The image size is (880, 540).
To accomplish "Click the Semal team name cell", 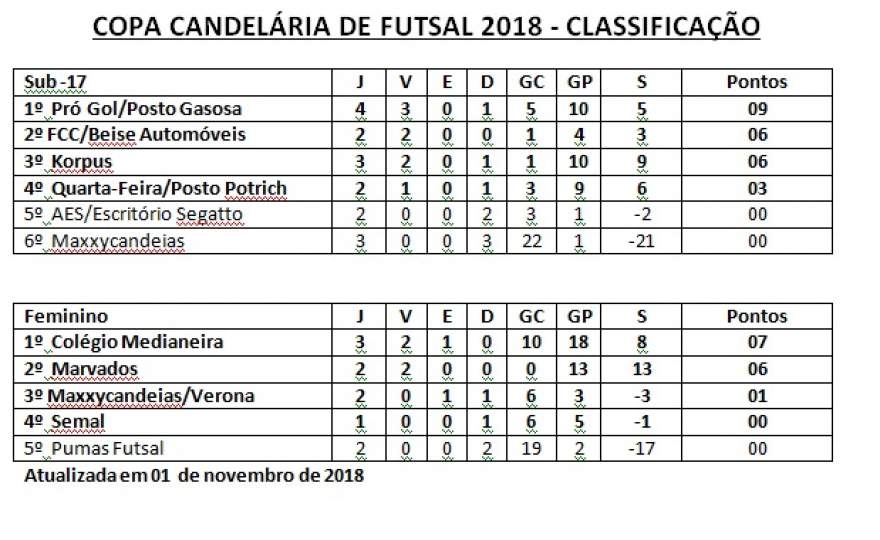I will coord(173,422).
